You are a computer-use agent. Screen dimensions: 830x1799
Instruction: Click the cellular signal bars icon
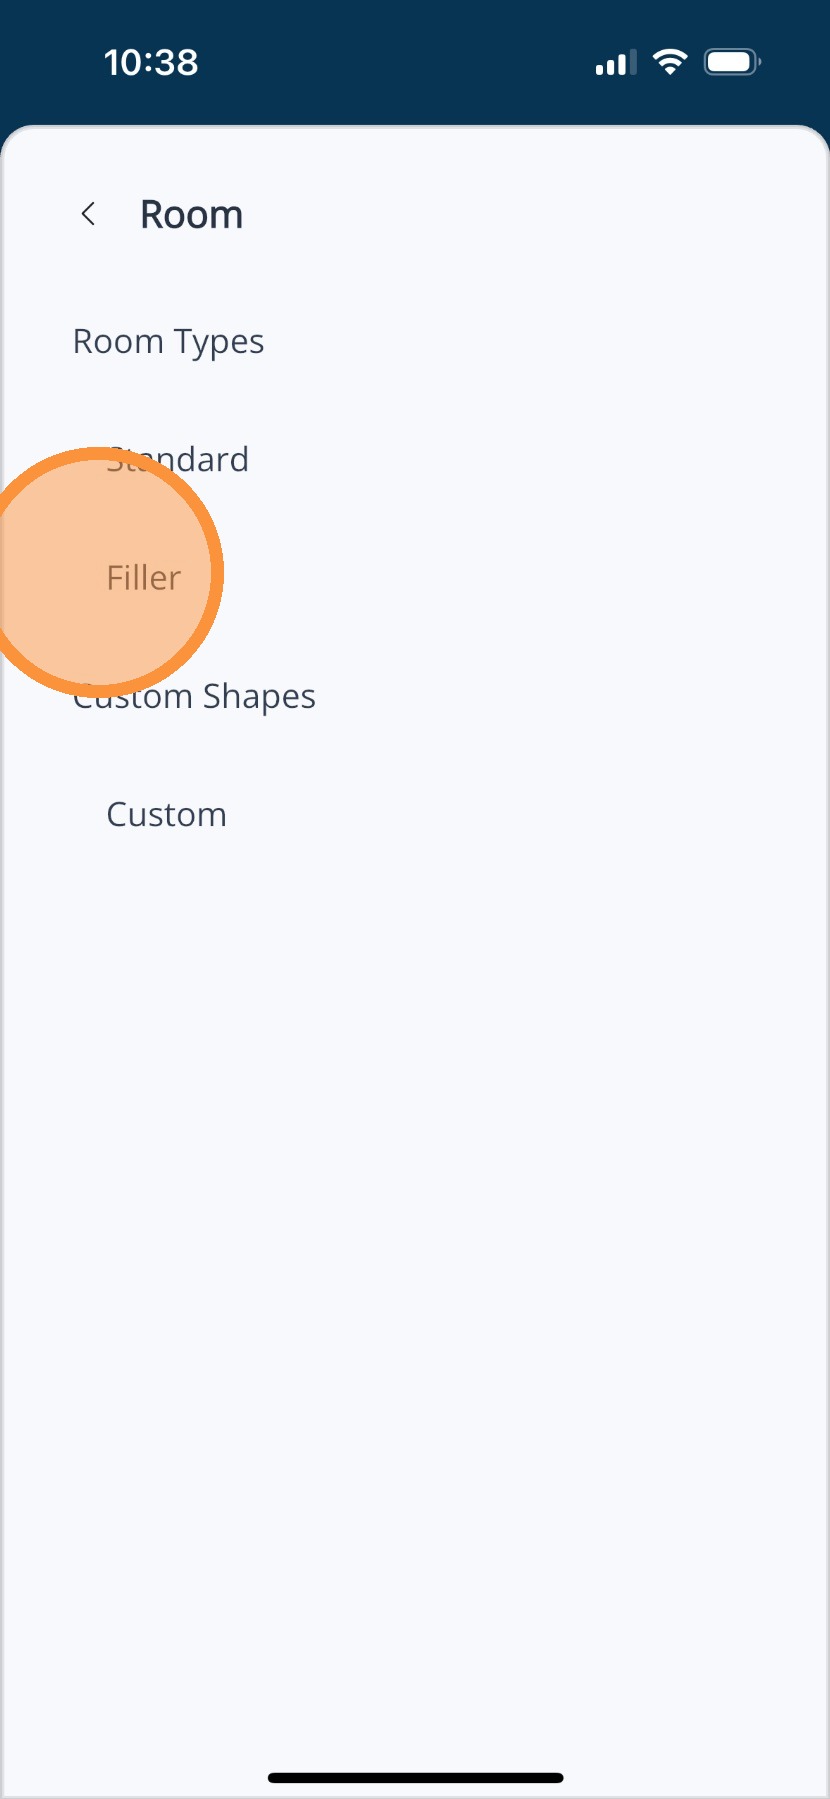(x=615, y=63)
